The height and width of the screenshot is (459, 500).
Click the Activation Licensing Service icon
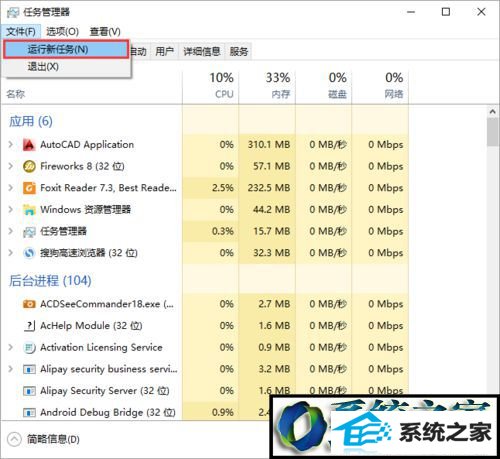(x=29, y=348)
